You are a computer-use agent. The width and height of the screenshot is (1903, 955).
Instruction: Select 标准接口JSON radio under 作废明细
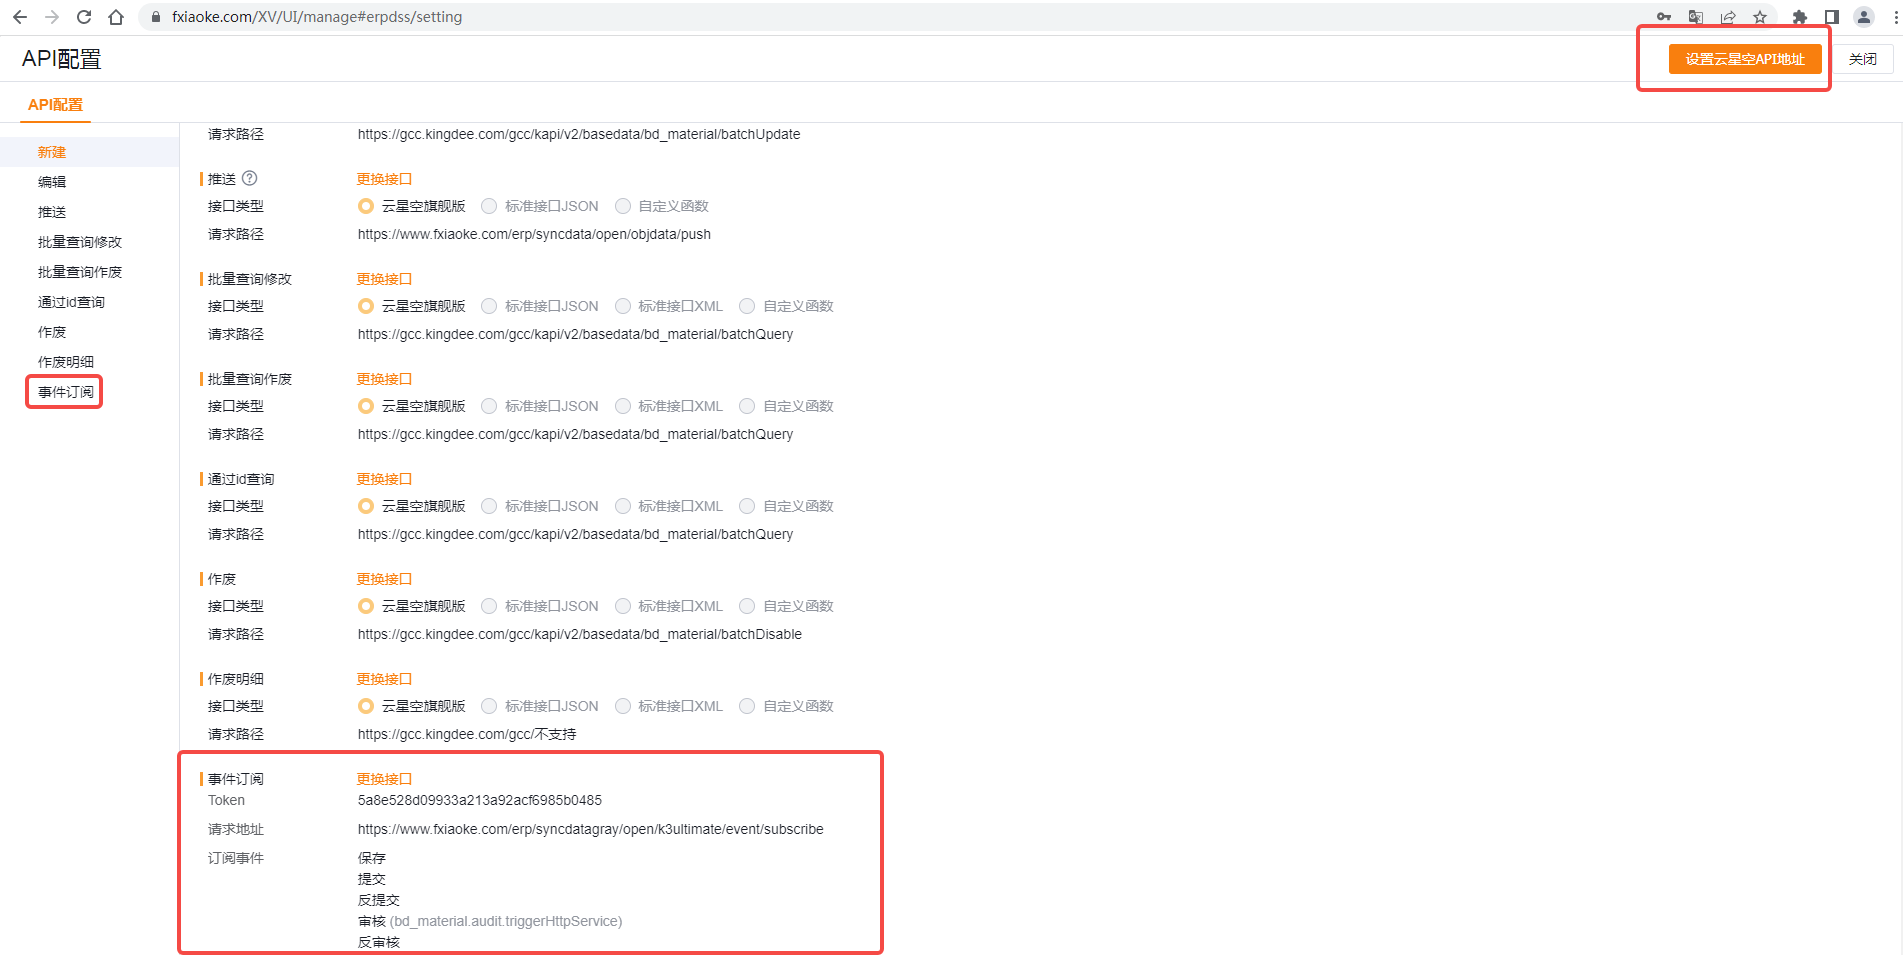[489, 706]
